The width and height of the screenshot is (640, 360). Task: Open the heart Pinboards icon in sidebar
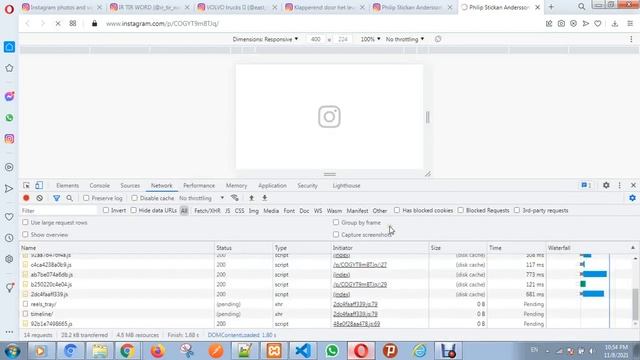point(9,217)
